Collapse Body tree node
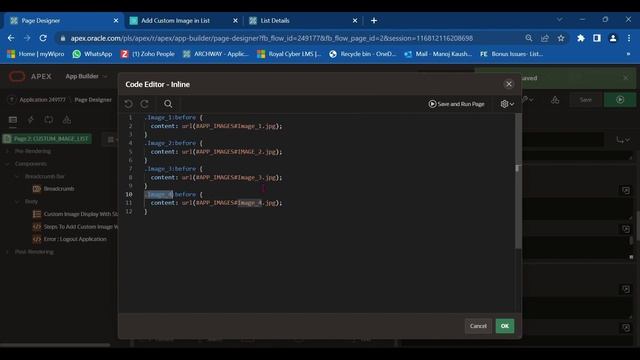The height and width of the screenshot is (360, 640). click(17, 202)
